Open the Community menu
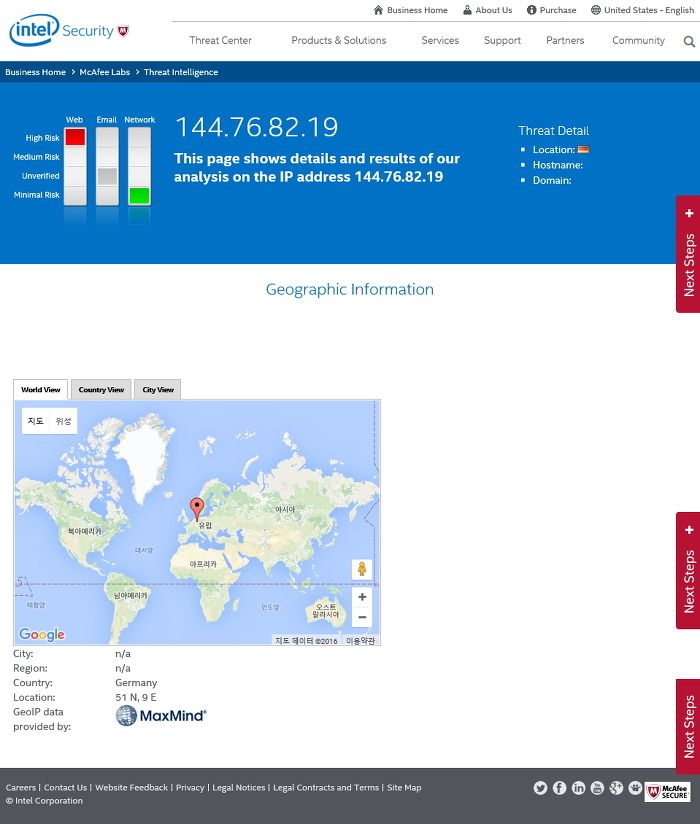The image size is (700, 824). (638, 40)
